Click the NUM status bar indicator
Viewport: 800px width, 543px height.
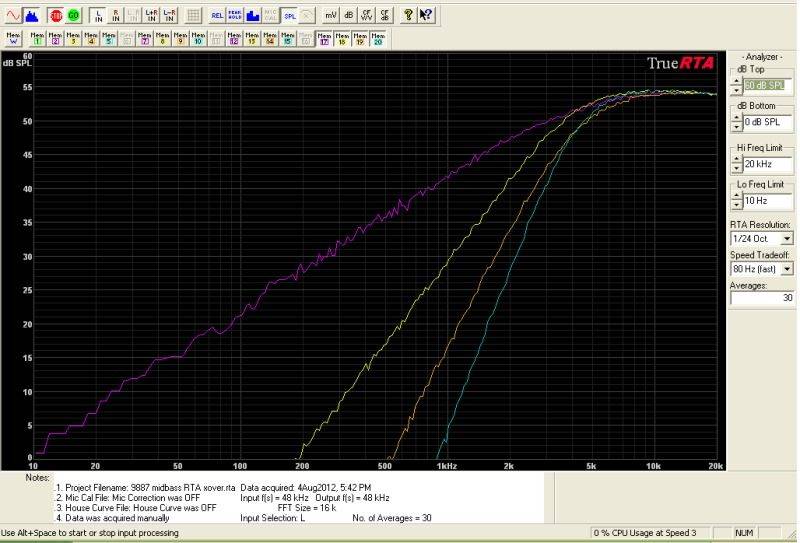pos(744,533)
